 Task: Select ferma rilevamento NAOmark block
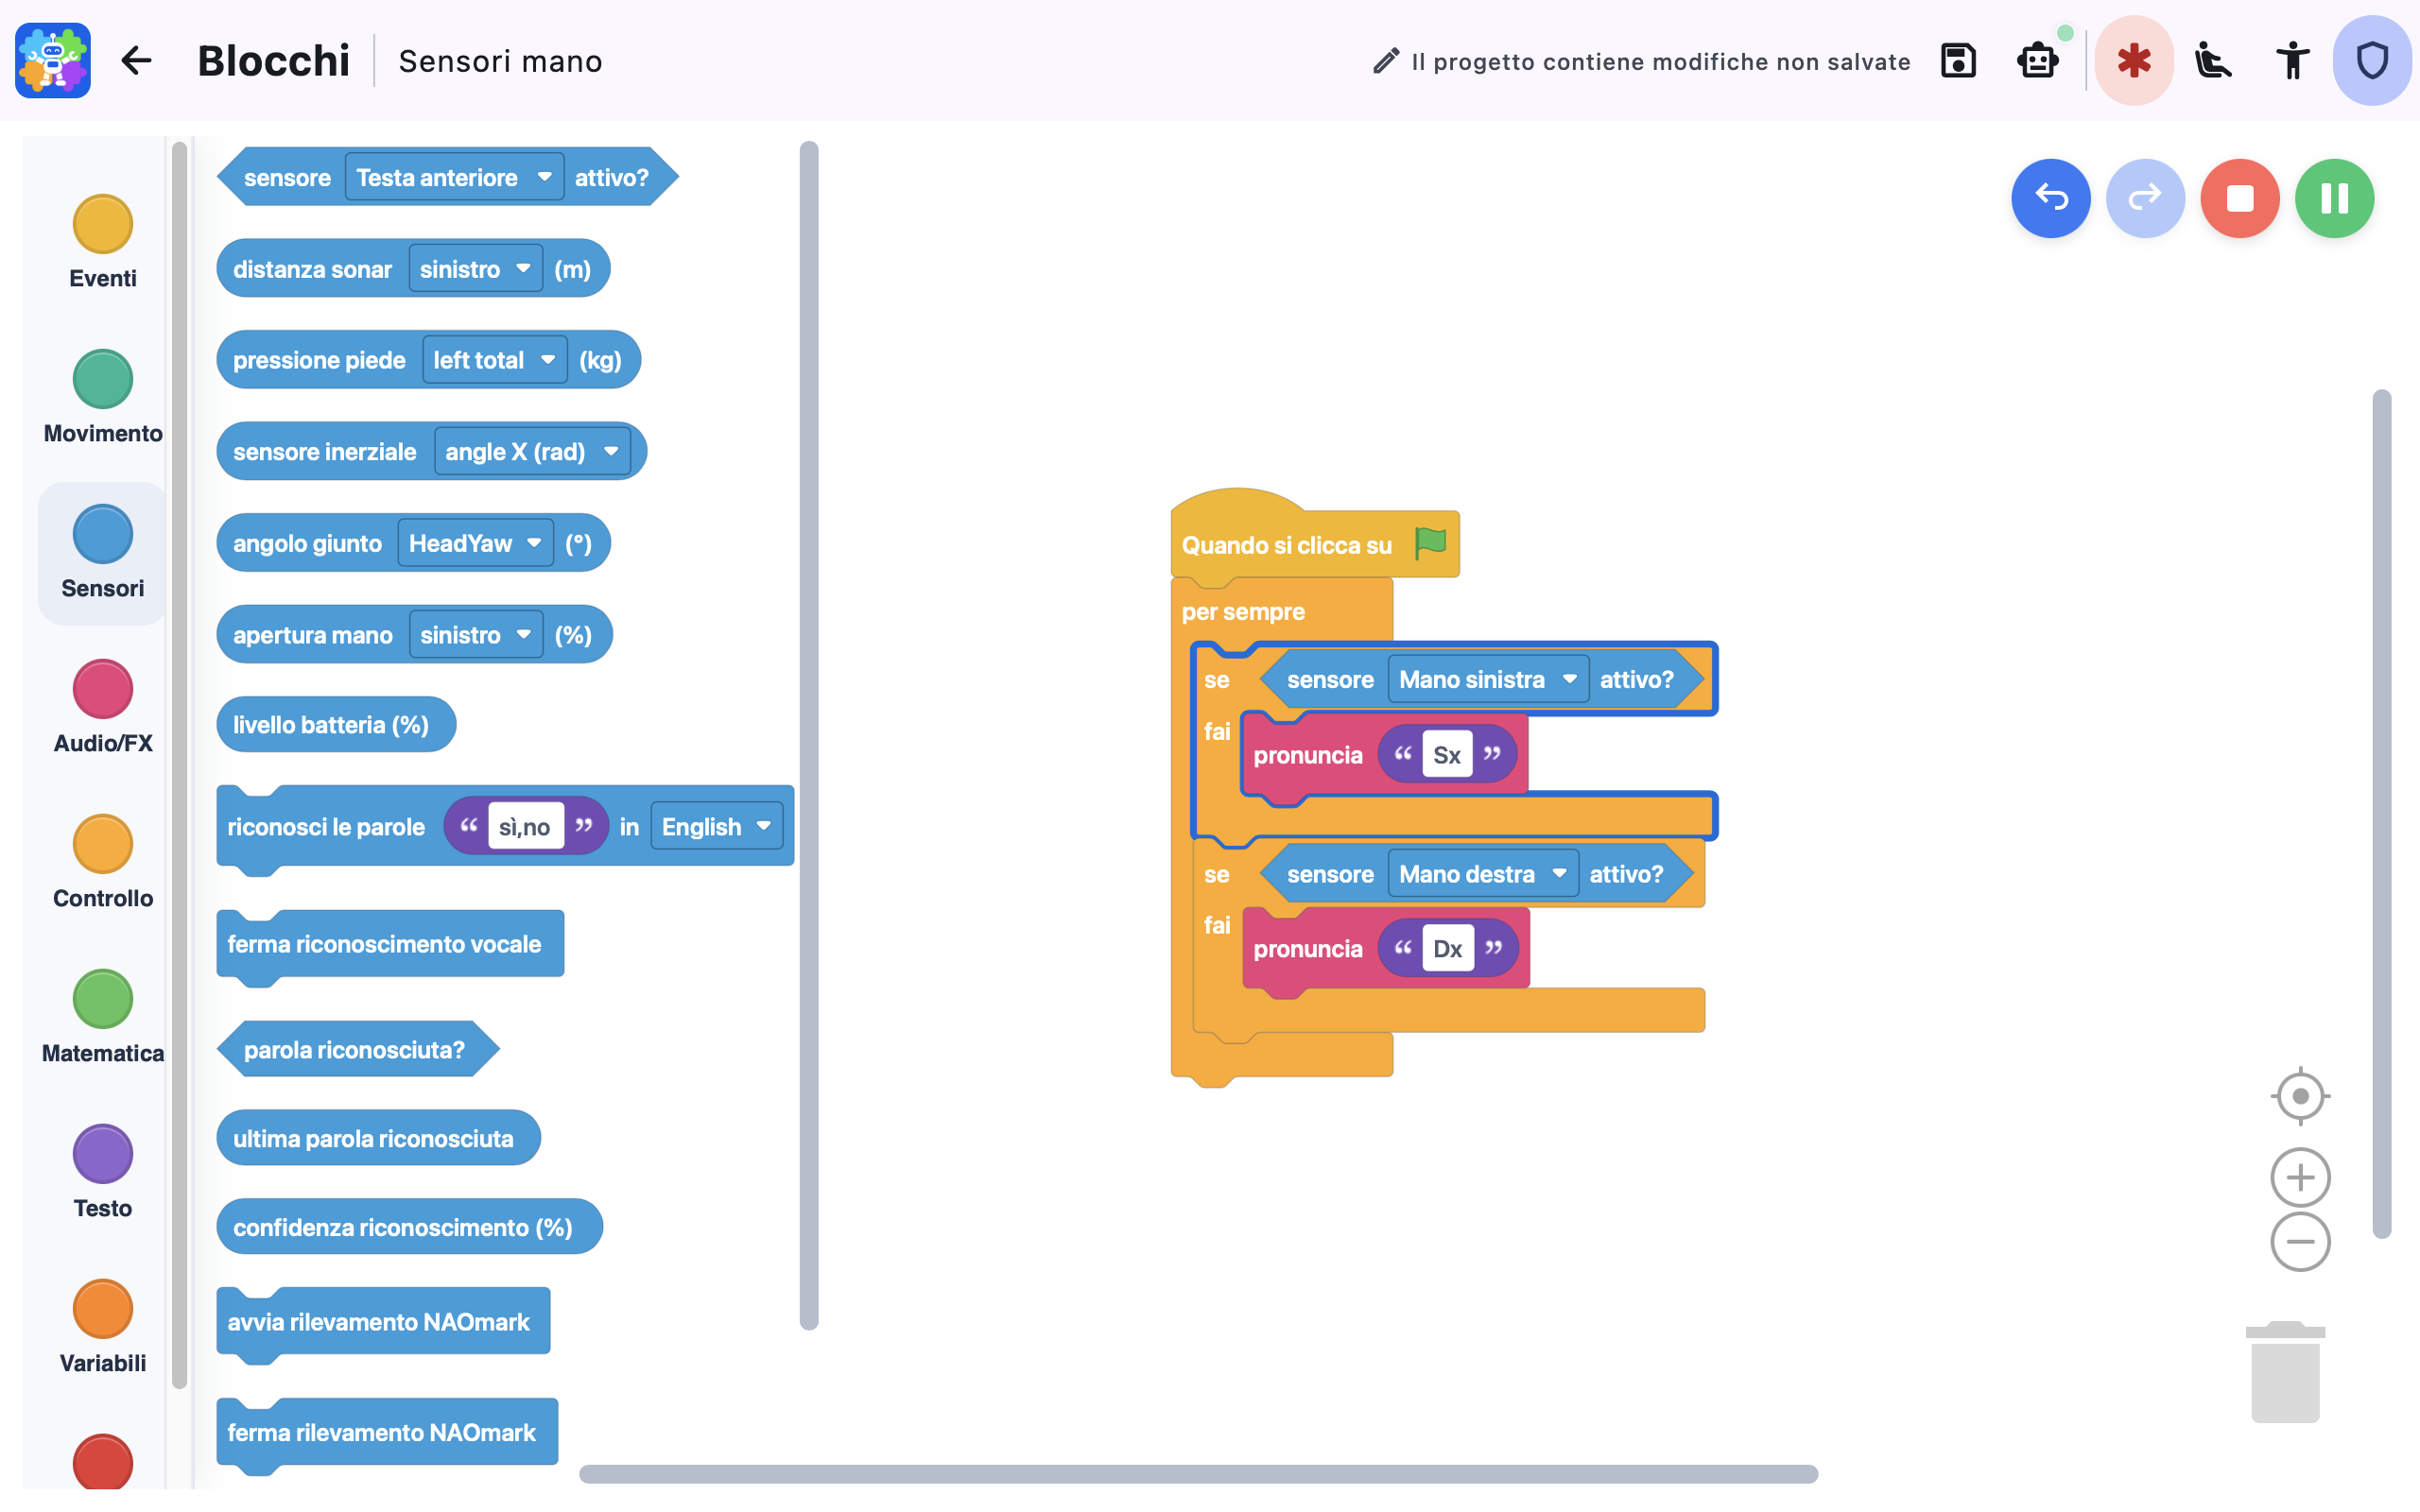tap(387, 1433)
